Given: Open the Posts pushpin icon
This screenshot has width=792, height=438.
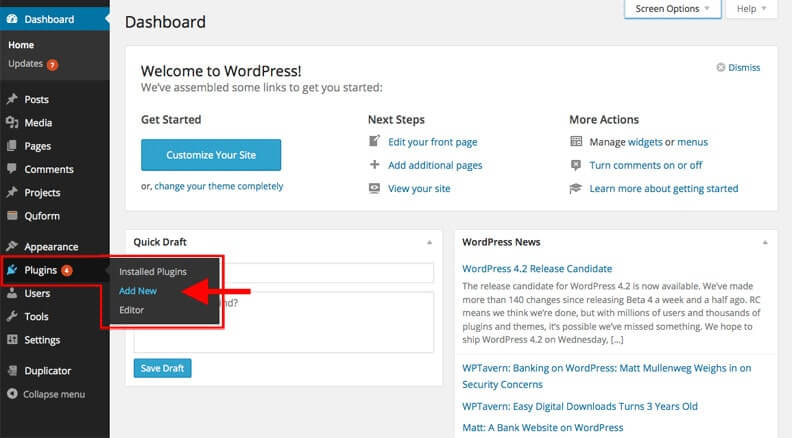Looking at the screenshot, I should [x=12, y=99].
